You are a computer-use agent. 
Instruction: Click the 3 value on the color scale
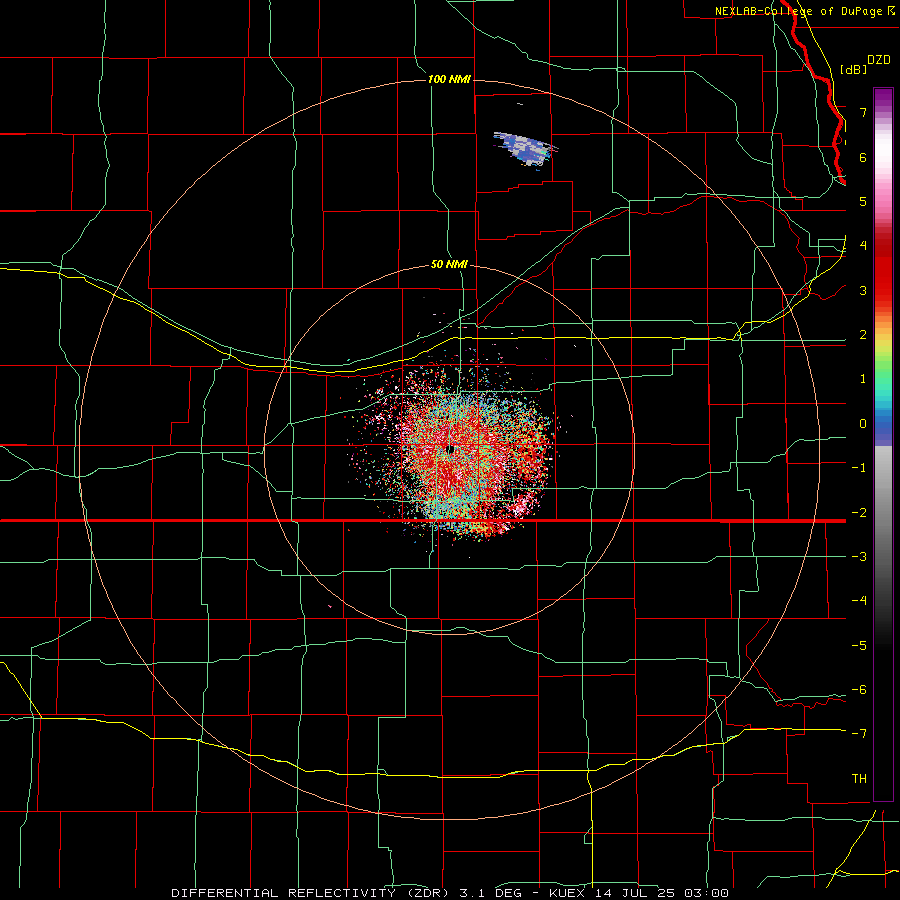coord(863,290)
